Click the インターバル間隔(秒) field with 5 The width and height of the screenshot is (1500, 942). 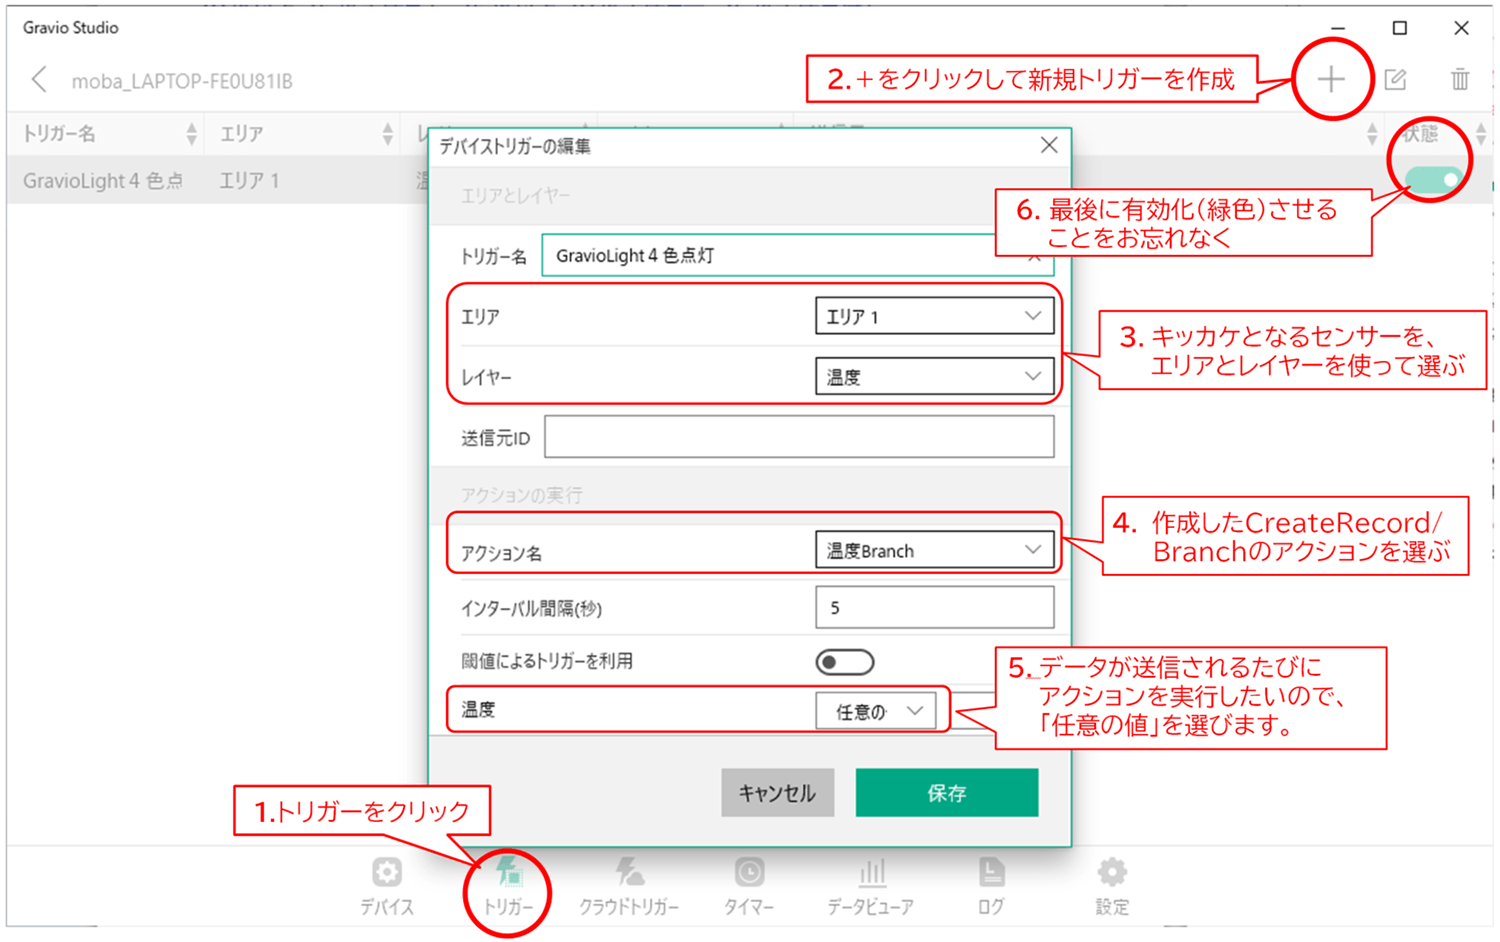935,607
